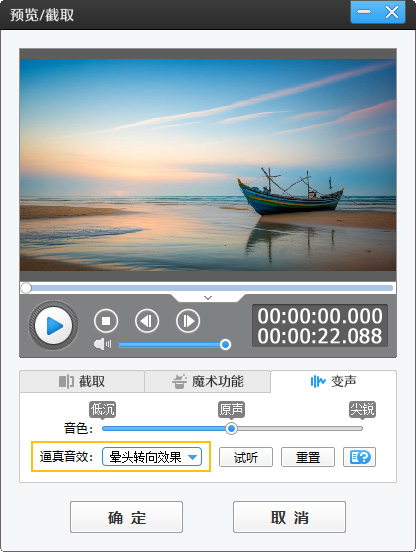Confirm with the 确定 button
The image size is (416, 552).
(126, 517)
